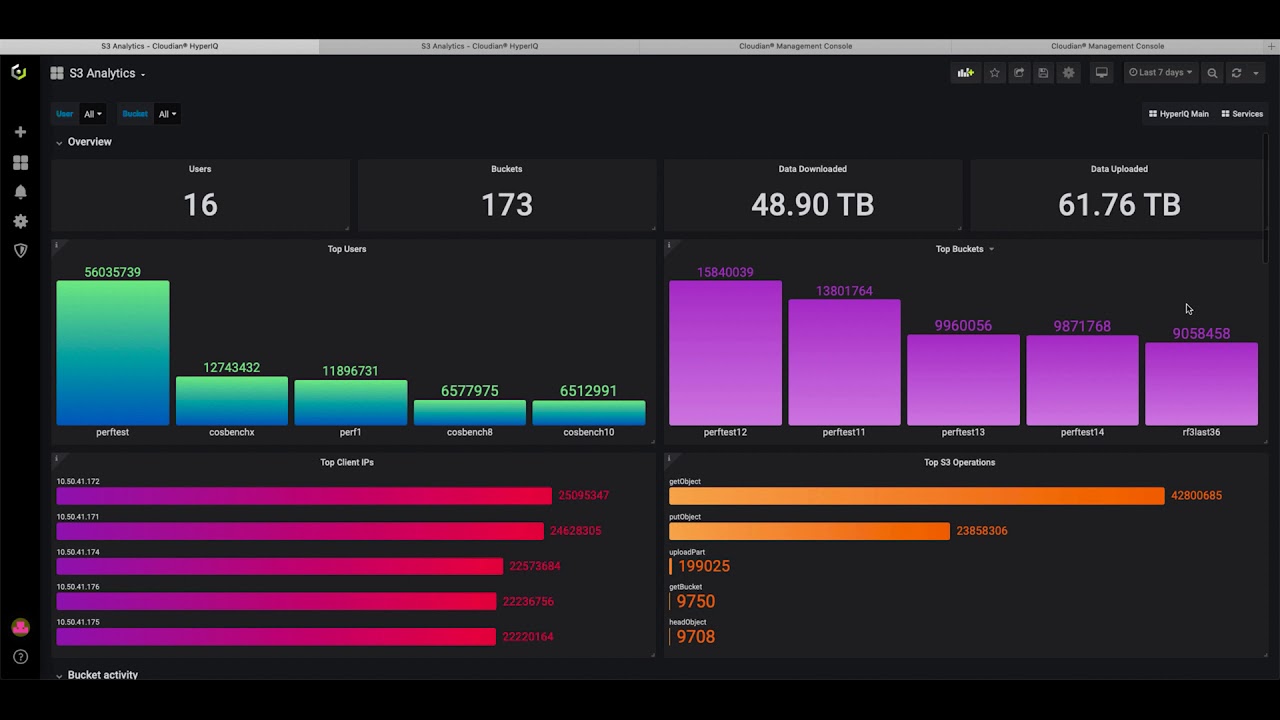Viewport: 1280px width, 720px height.
Task: Click the getBucket value 9750
Action: point(695,601)
